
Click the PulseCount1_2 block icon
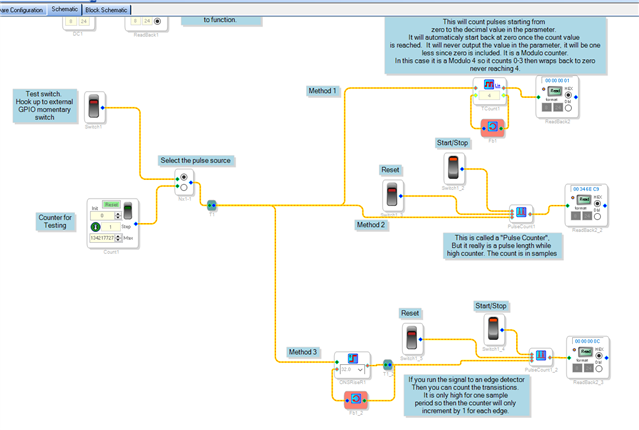tap(540, 355)
